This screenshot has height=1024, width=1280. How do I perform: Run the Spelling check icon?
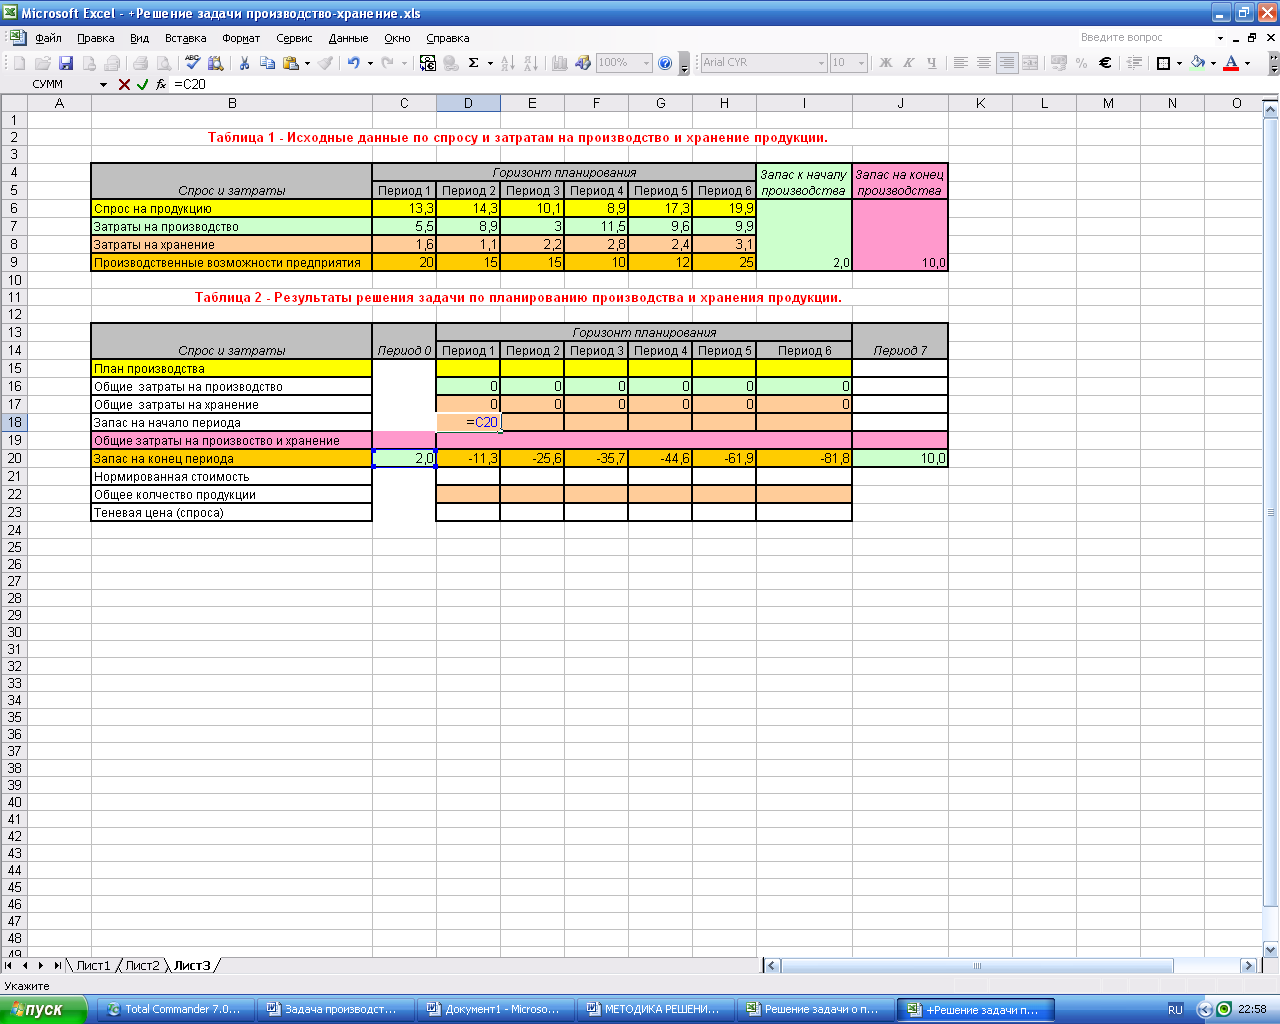coord(193,63)
